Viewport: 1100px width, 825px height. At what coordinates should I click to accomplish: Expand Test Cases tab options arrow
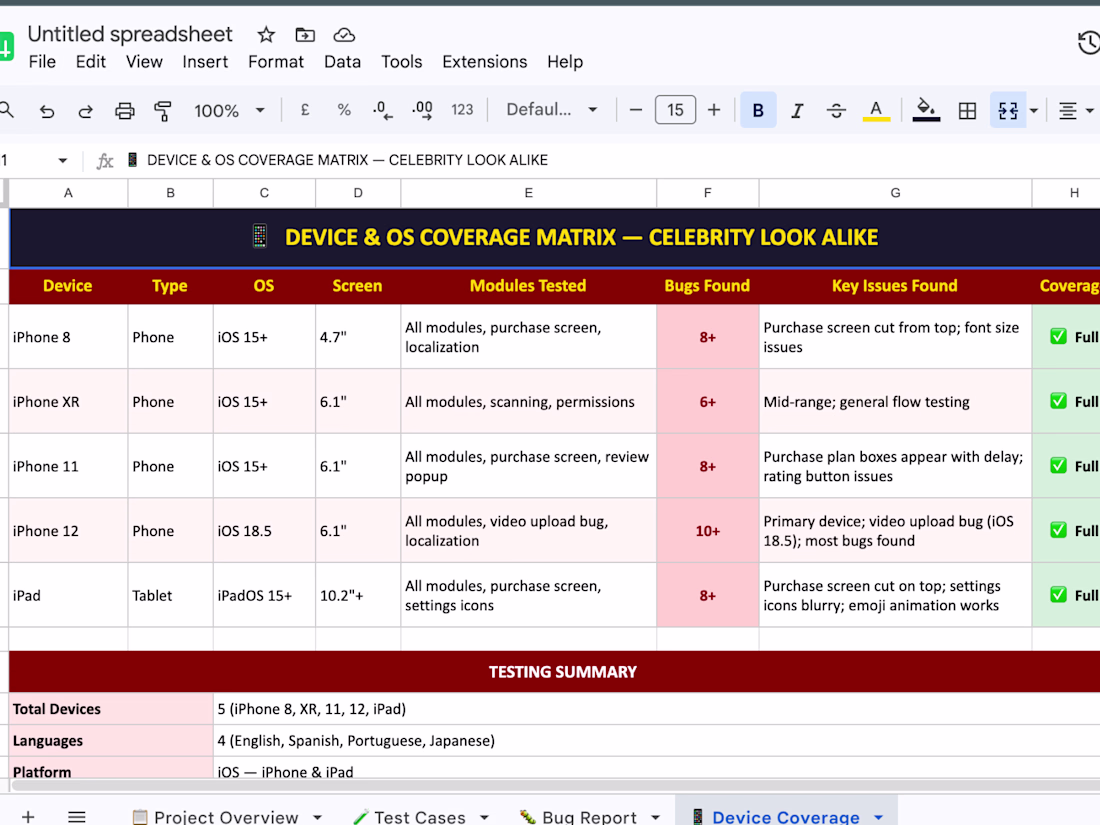click(x=484, y=817)
